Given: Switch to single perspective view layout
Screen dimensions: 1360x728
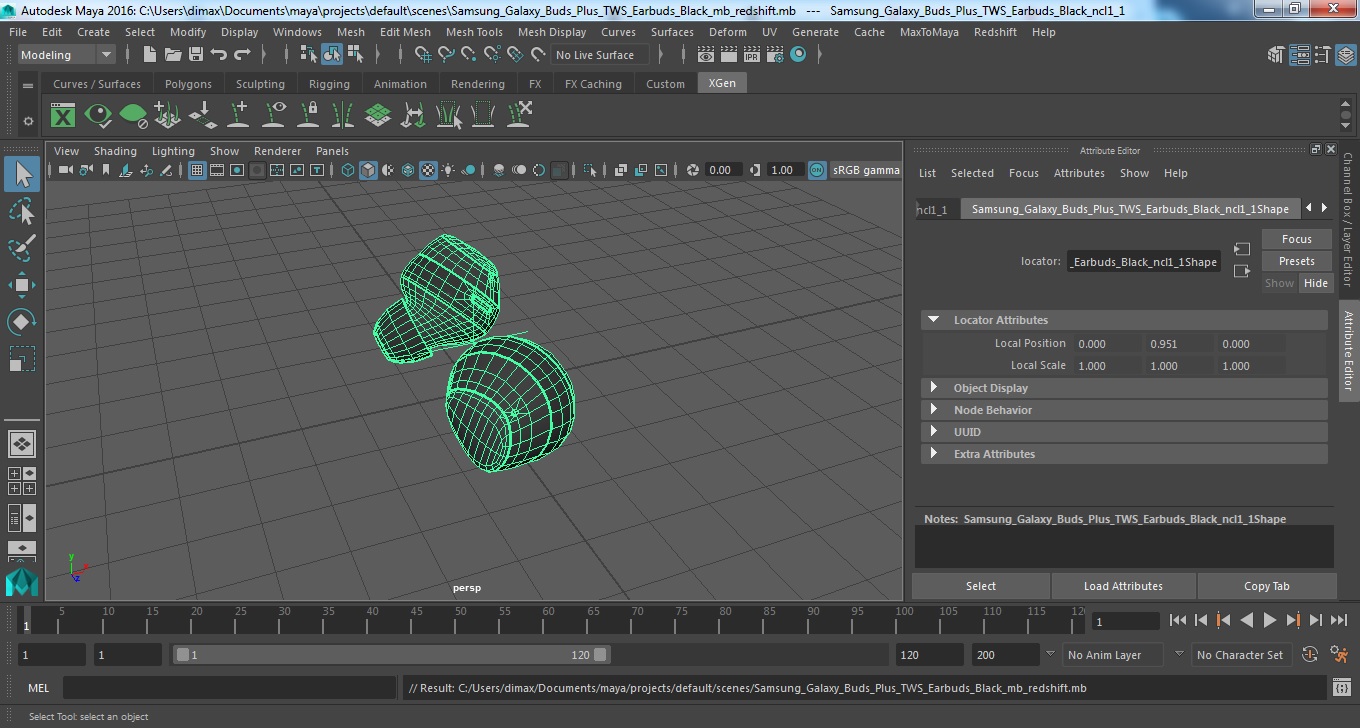Looking at the screenshot, I should click(22, 443).
